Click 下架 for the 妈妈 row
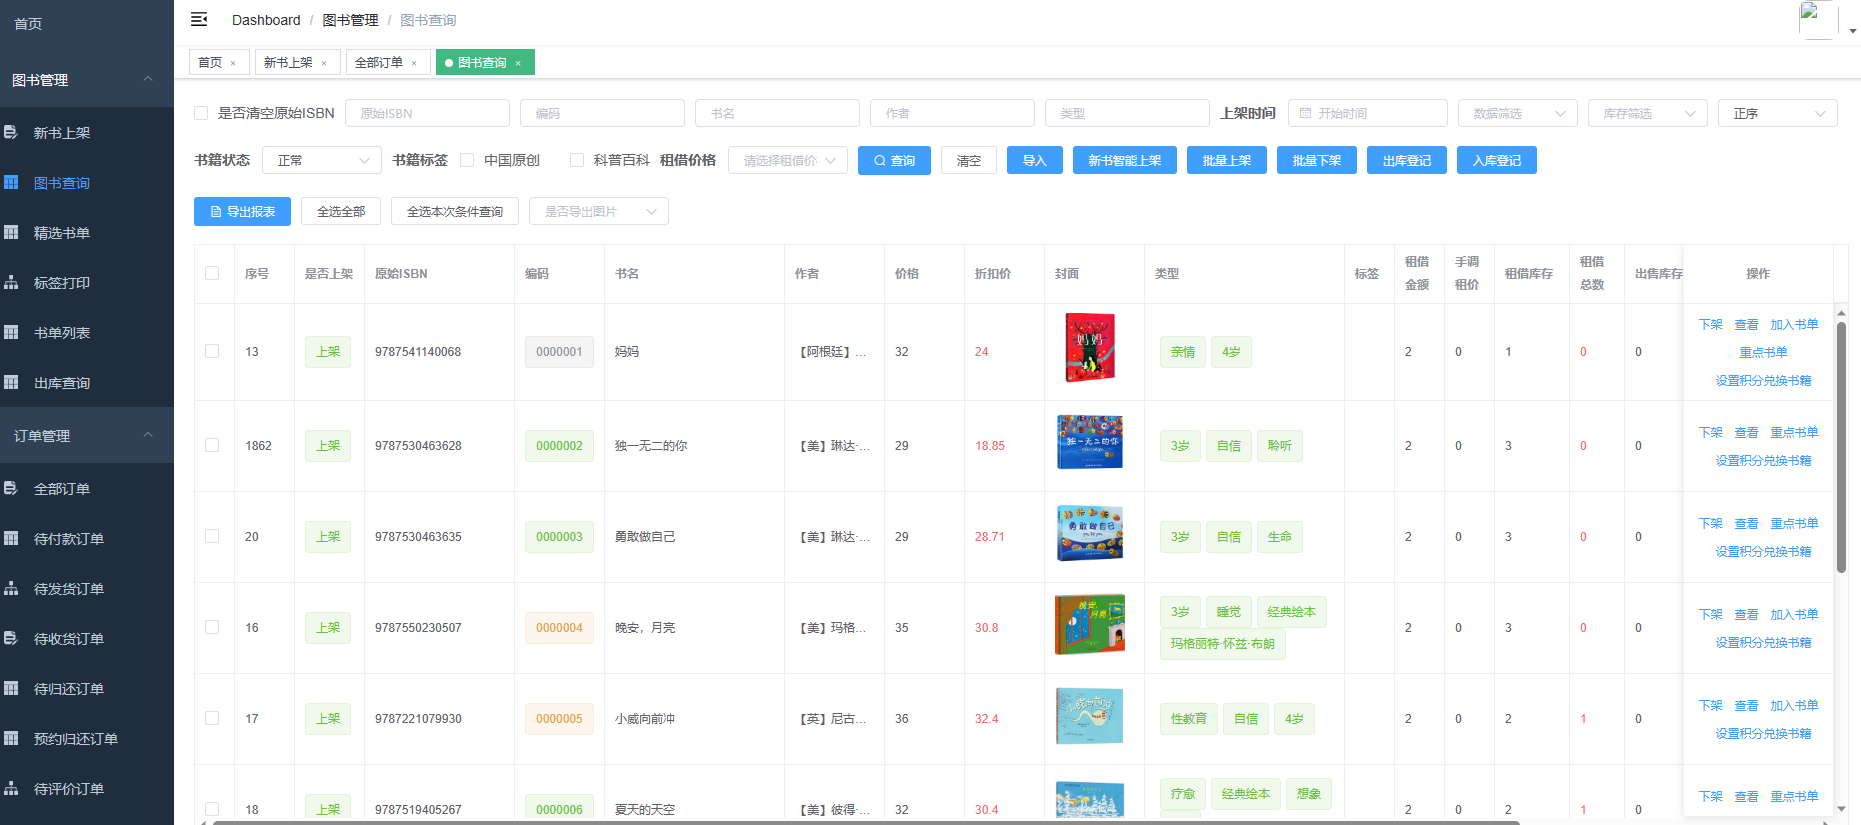 1711,324
